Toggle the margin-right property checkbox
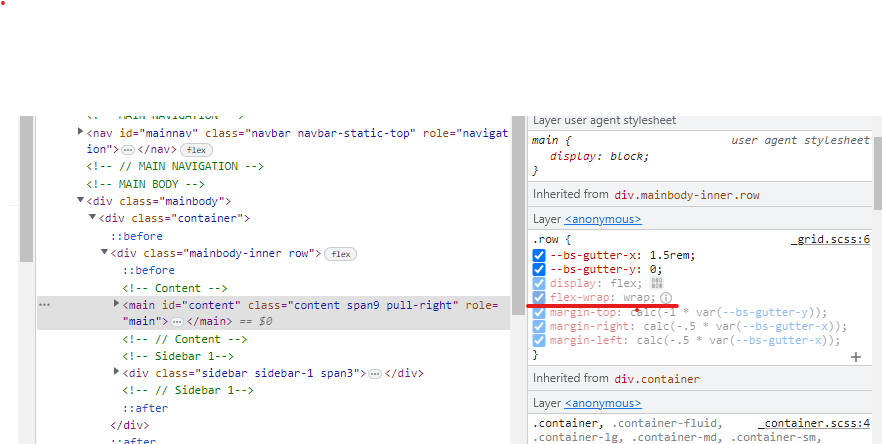This screenshot has width=882, height=444. click(x=539, y=326)
